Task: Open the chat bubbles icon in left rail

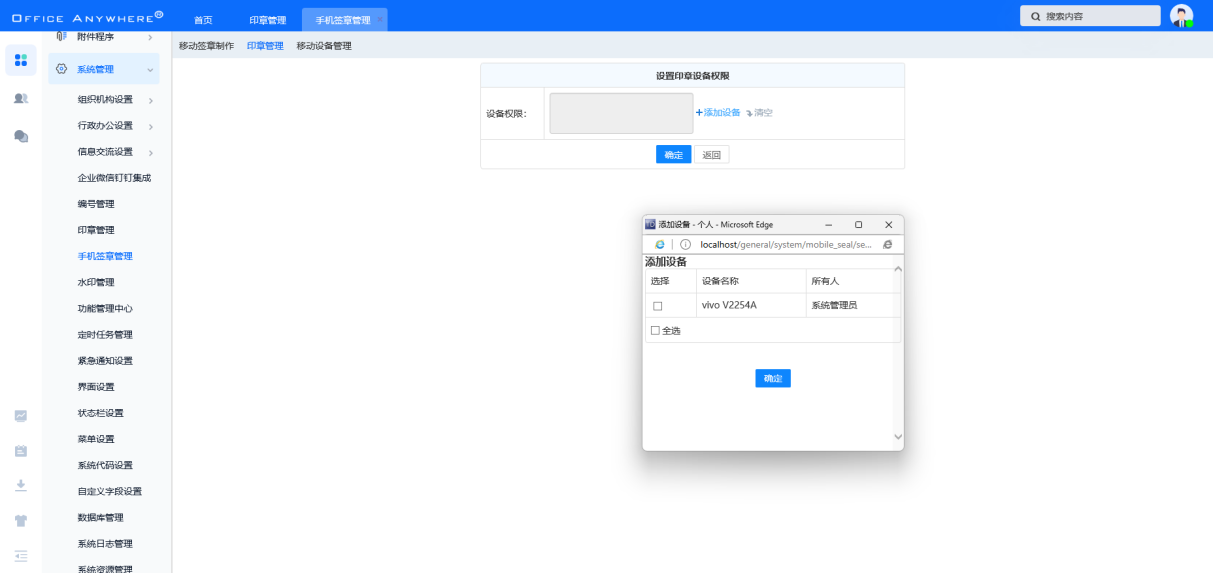Action: [21, 136]
